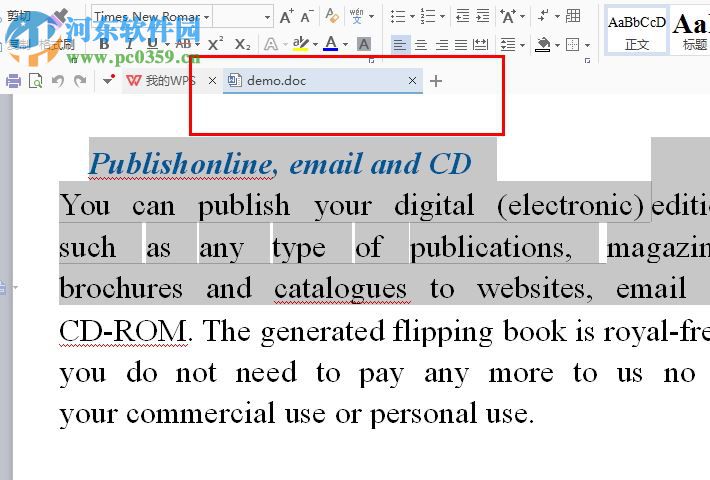This screenshot has width=710, height=480.
Task: Apply paragraph shading paint bucket
Action: pyautogui.click(x=542, y=45)
